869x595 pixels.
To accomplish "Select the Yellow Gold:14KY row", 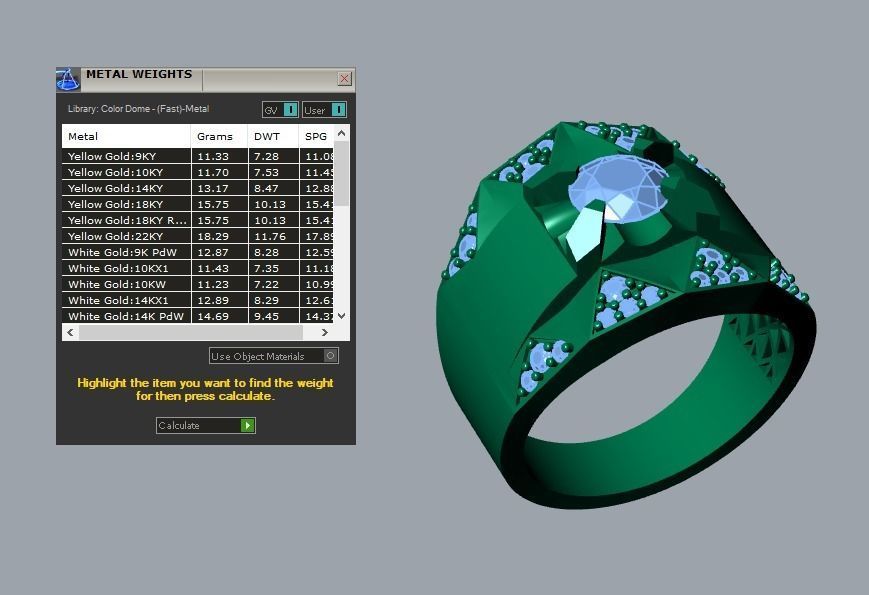I will (x=198, y=188).
